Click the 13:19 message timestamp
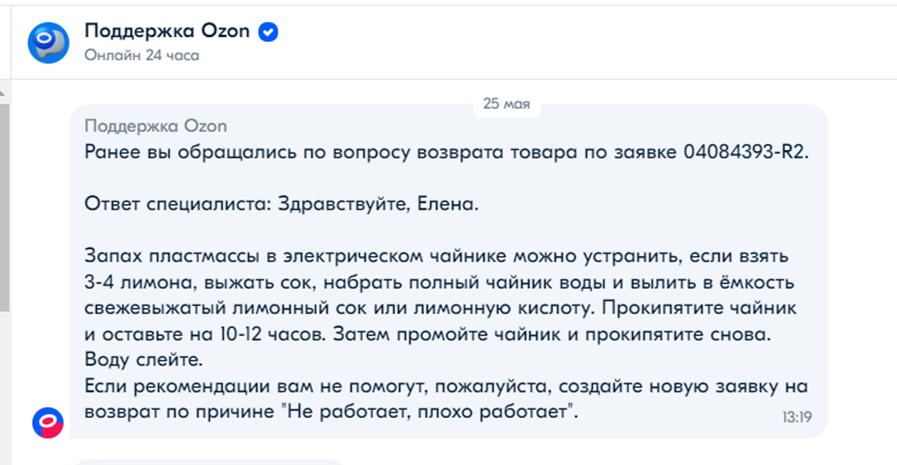The height and width of the screenshot is (465, 897). click(x=797, y=418)
